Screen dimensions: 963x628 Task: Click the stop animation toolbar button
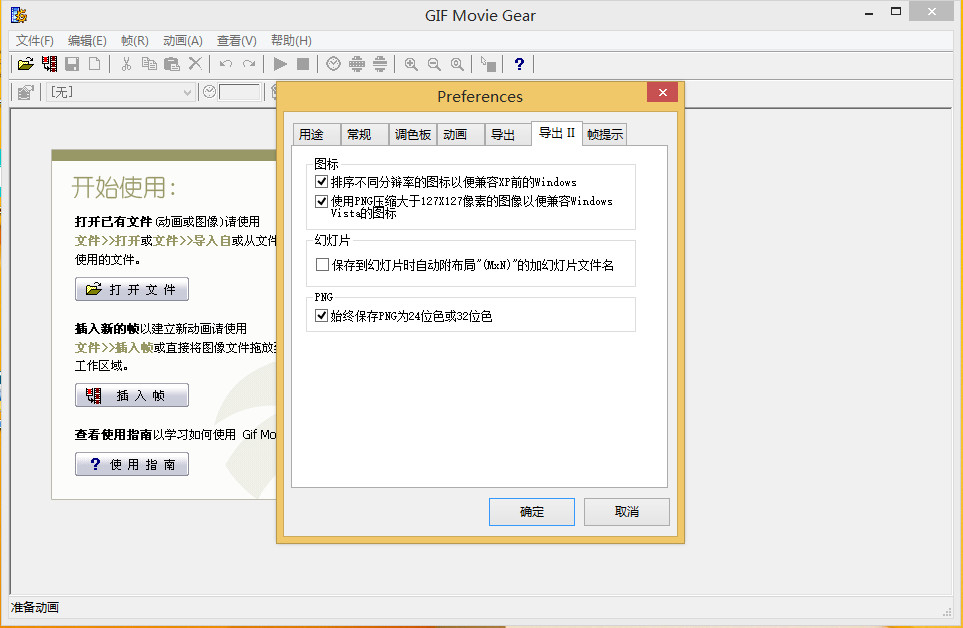[303, 64]
